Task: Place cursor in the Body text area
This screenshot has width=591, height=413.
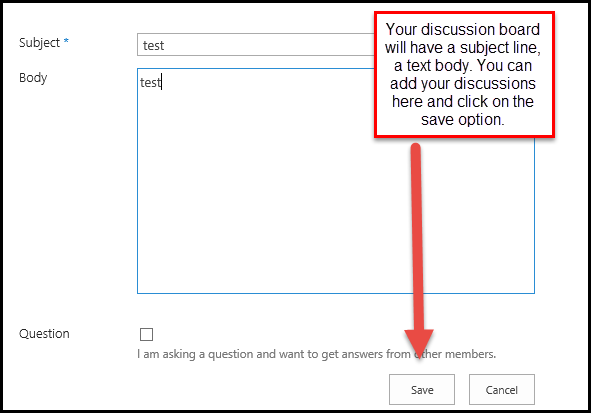Action: [x=335, y=181]
